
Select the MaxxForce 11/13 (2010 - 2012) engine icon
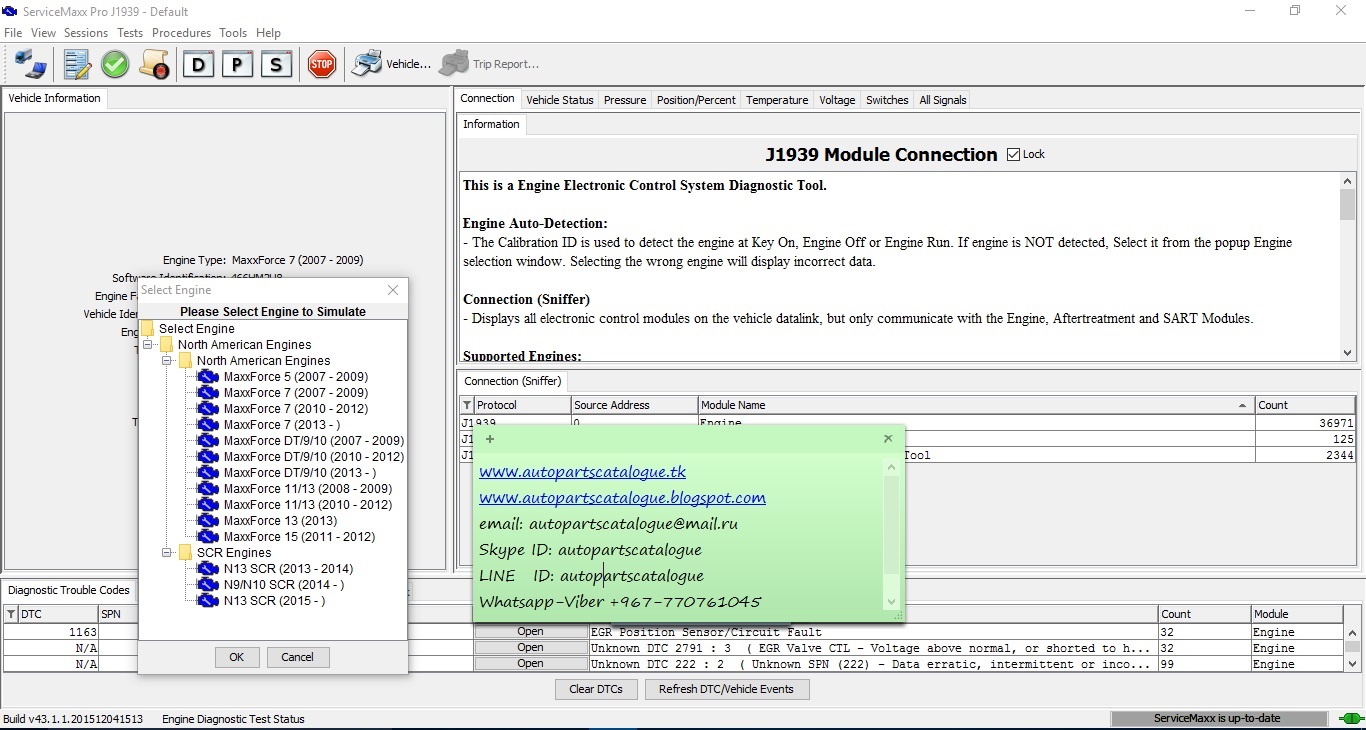coord(208,505)
